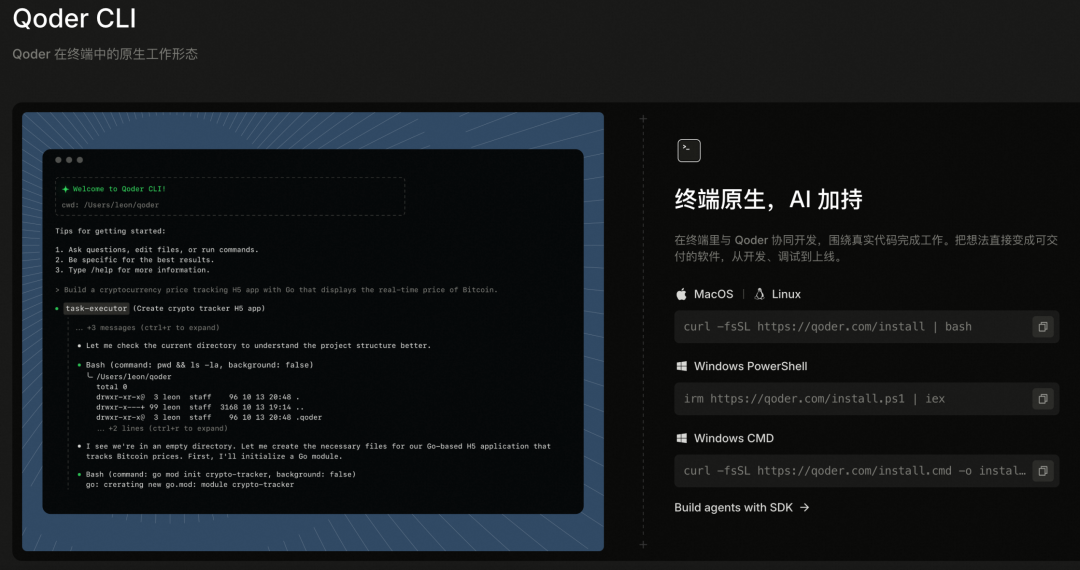Click the cwd: /Users/leon/qoder line
Image resolution: width=1080 pixels, height=570 pixels.
pos(110,204)
